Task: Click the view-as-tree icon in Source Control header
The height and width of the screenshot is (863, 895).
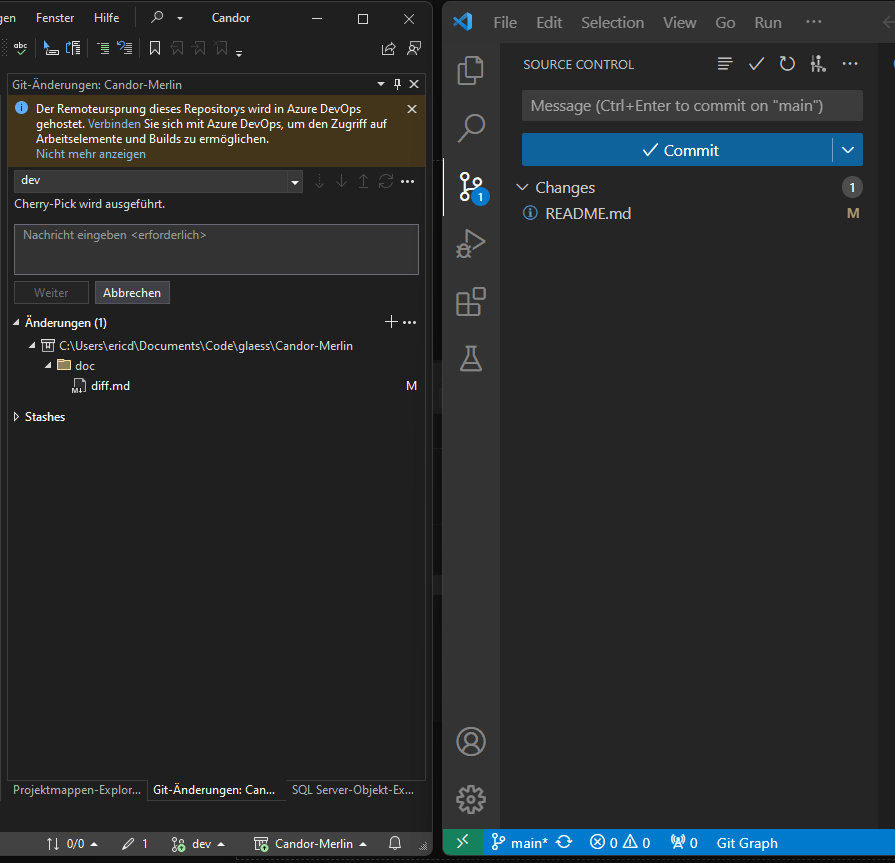Action: pos(725,64)
